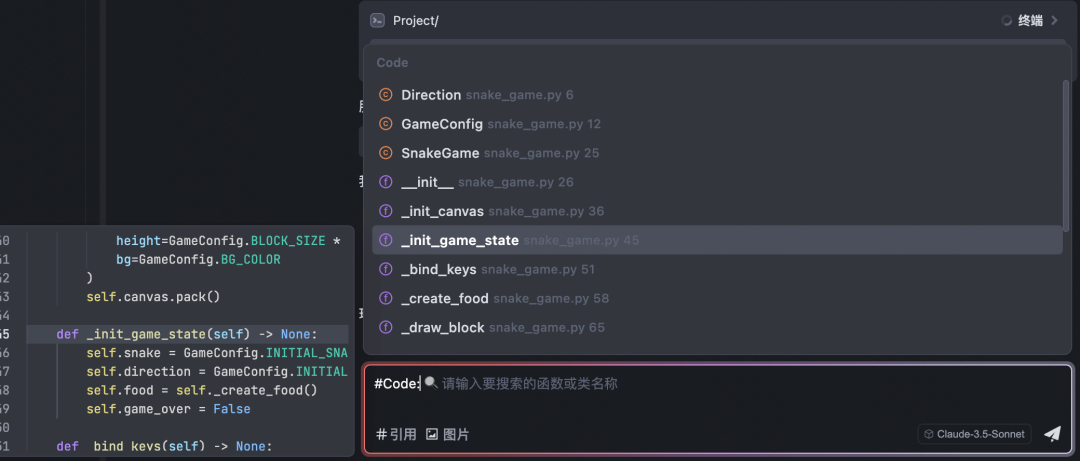The image size is (1080, 461).
Task: Click the terminal icon beside Project/
Action: click(377, 20)
